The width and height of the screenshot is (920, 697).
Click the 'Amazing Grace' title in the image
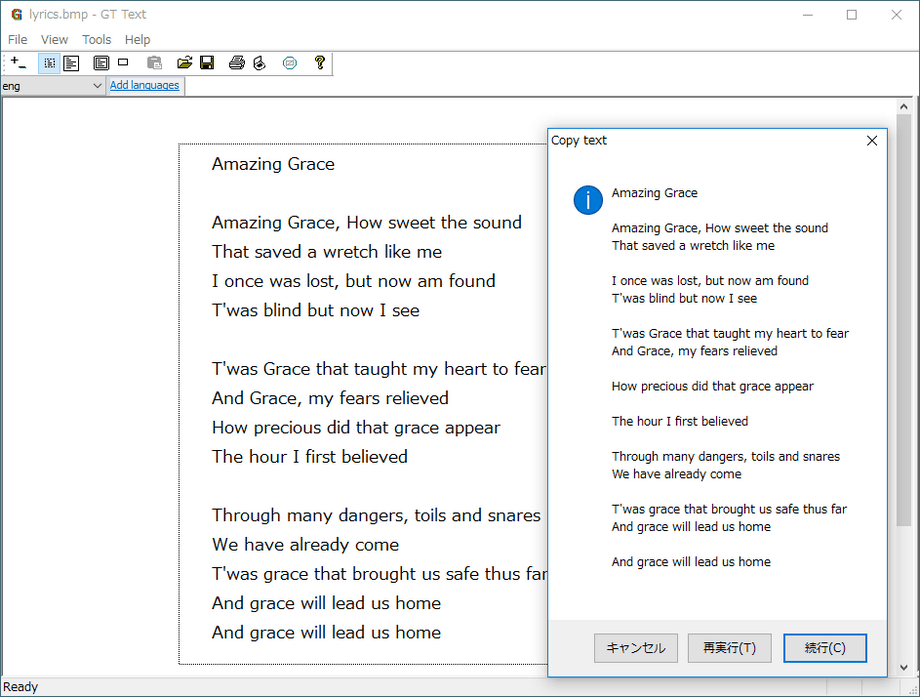click(273, 164)
